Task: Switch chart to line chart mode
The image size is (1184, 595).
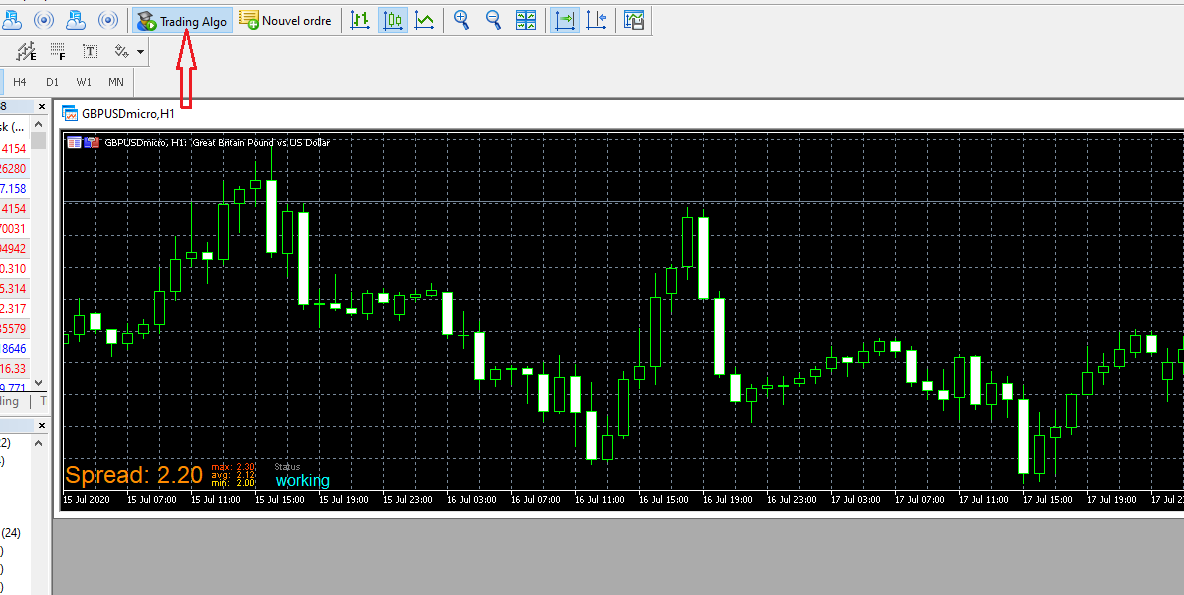Action: coord(424,21)
